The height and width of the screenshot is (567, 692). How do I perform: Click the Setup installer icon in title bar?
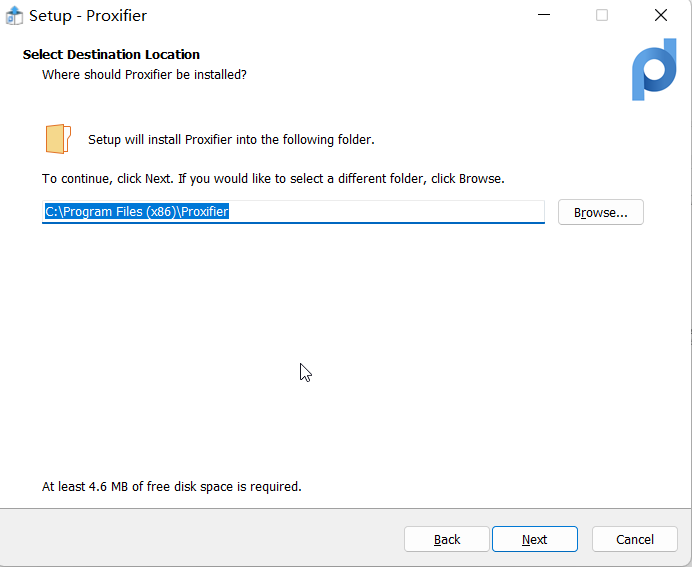tap(14, 16)
